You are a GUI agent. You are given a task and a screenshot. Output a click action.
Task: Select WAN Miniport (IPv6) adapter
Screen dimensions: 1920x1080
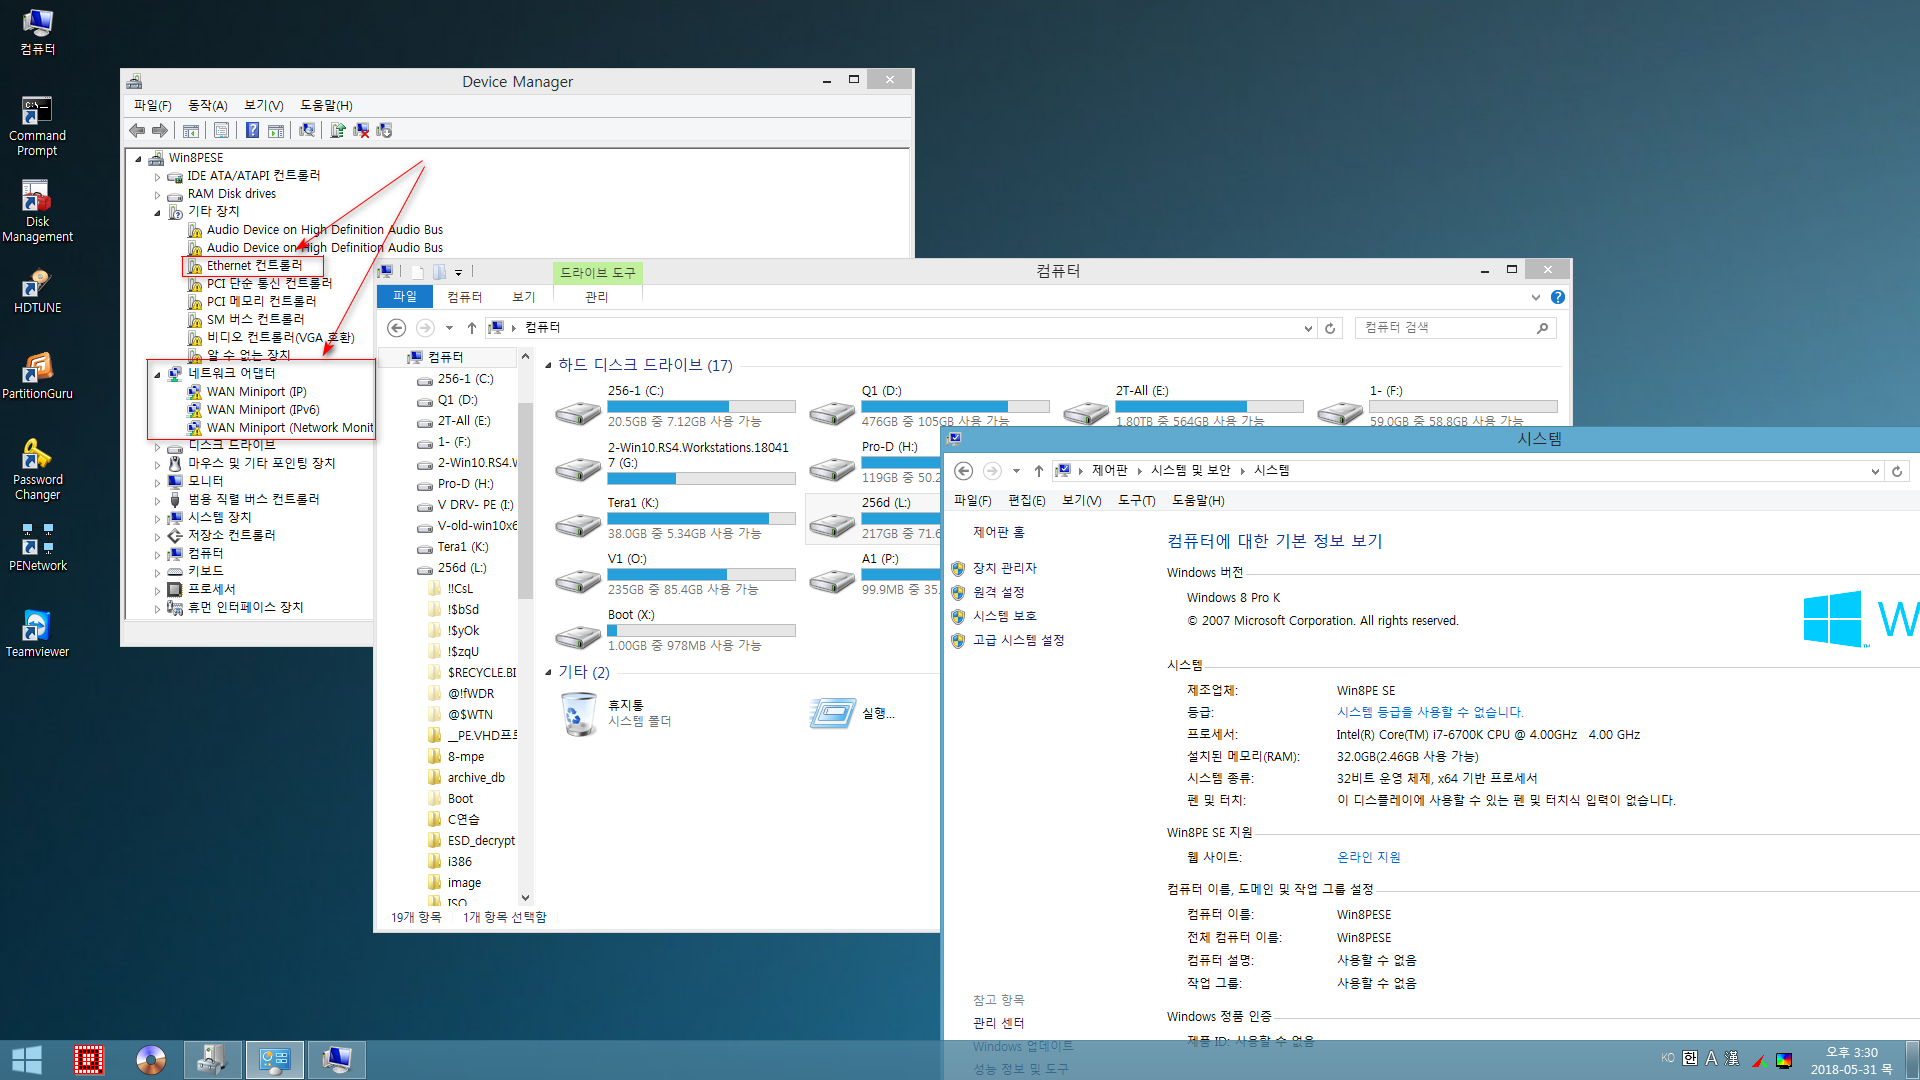263,410
